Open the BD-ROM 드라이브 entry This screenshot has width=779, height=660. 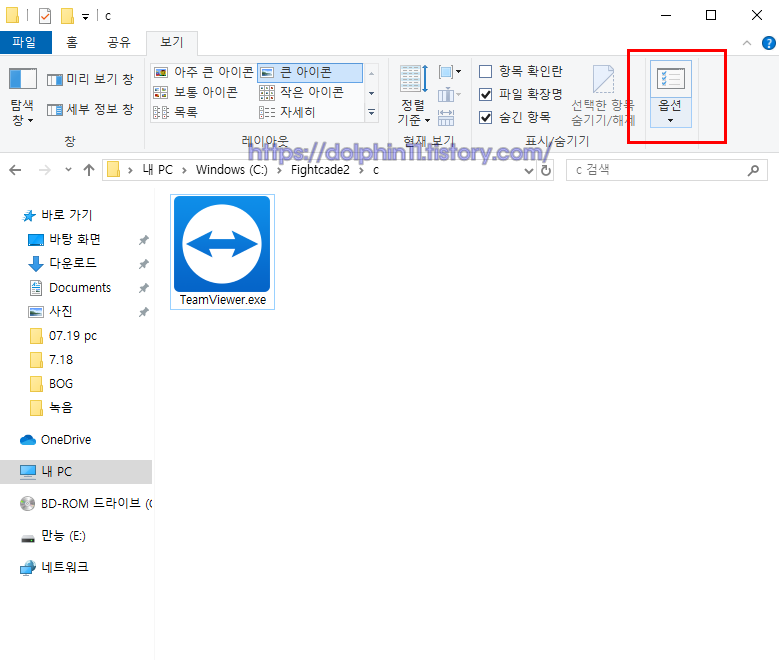point(87,503)
